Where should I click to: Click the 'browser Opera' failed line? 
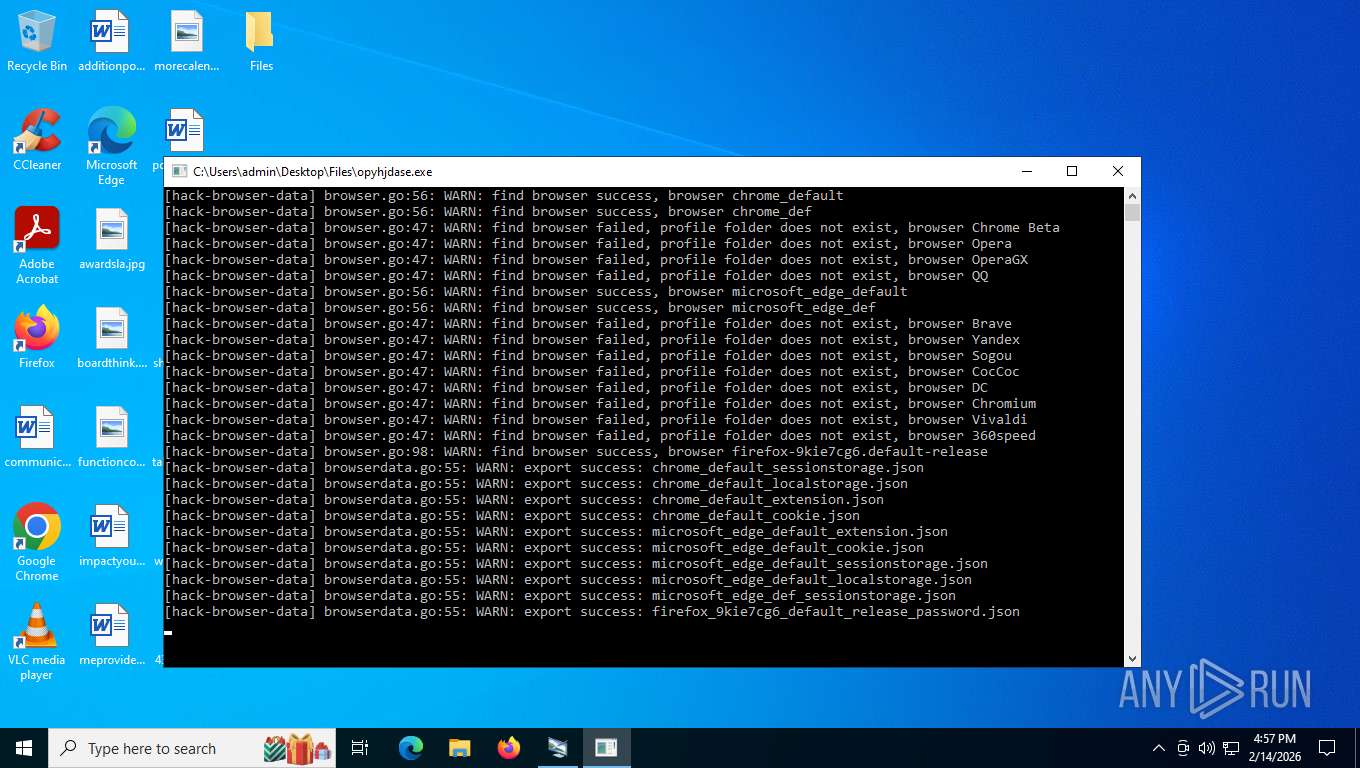(x=588, y=243)
